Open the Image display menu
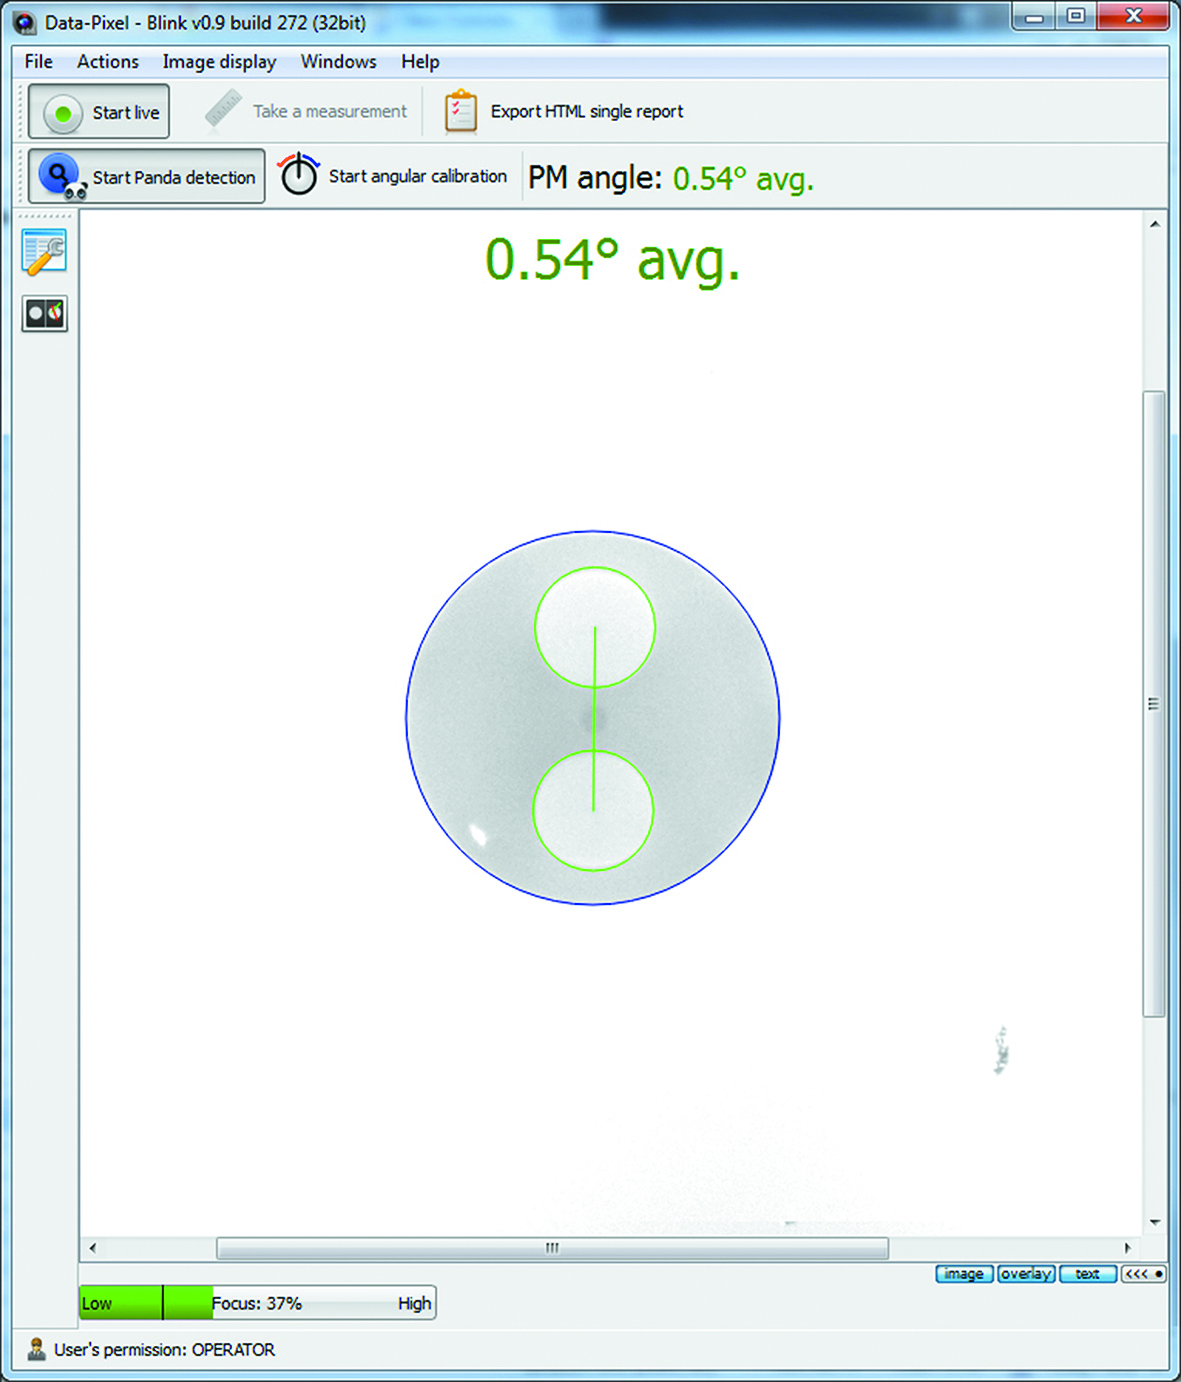 click(x=219, y=62)
